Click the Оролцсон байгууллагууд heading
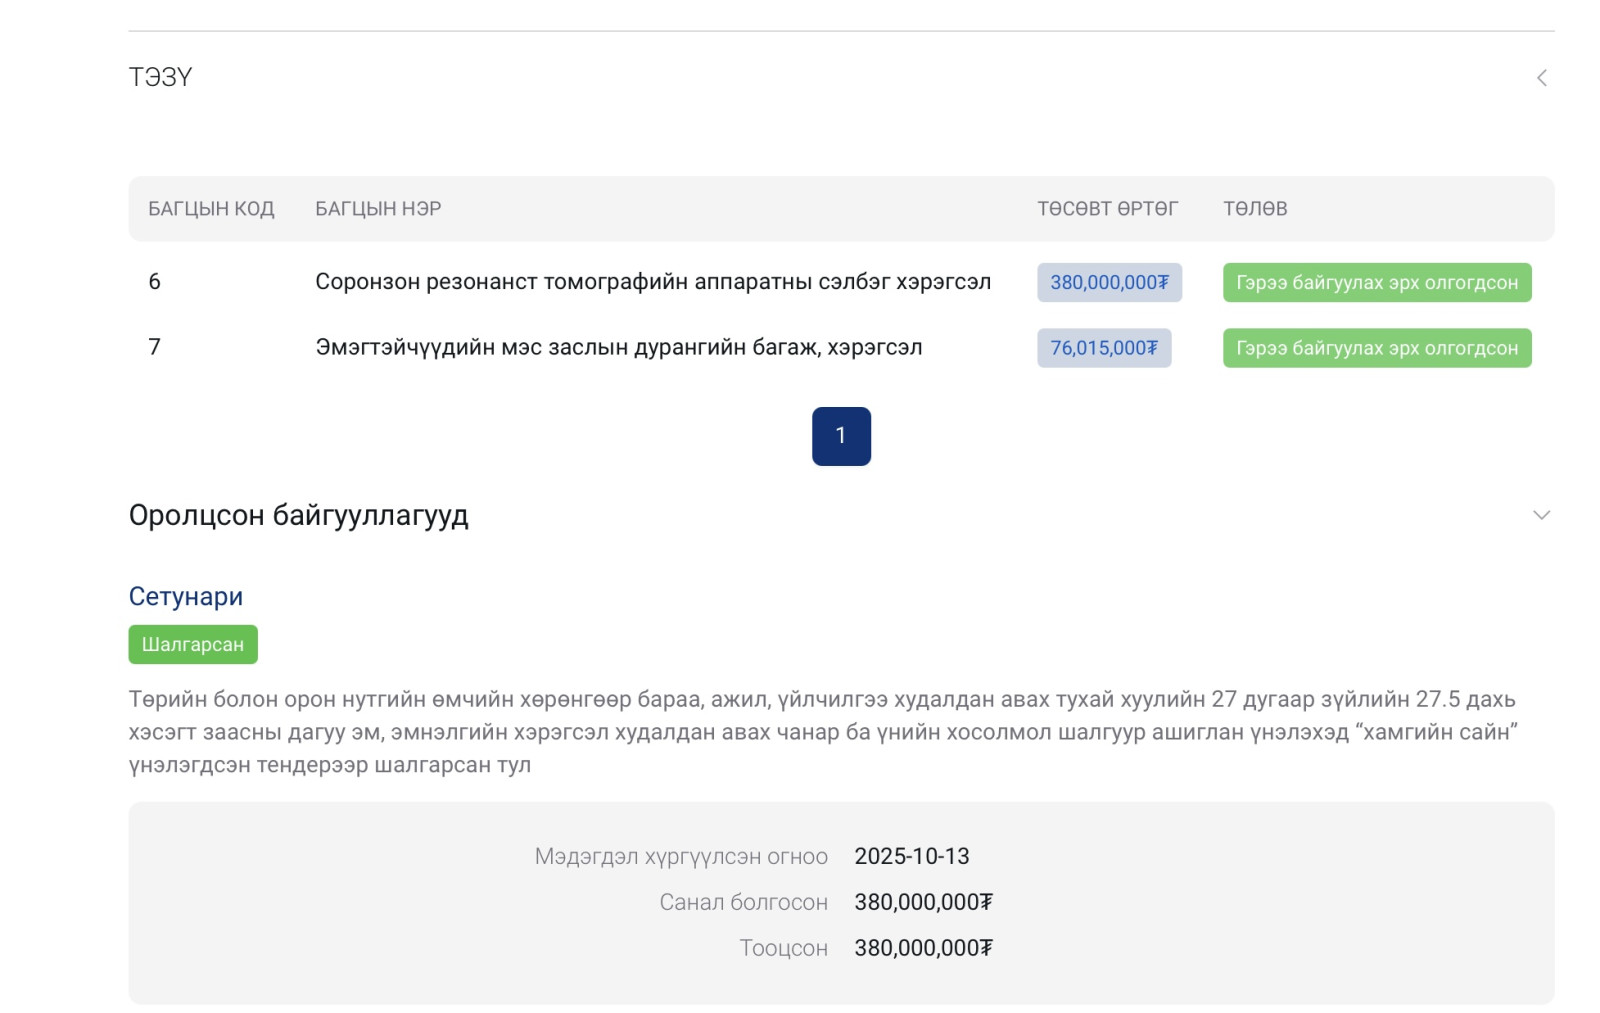 coord(298,515)
